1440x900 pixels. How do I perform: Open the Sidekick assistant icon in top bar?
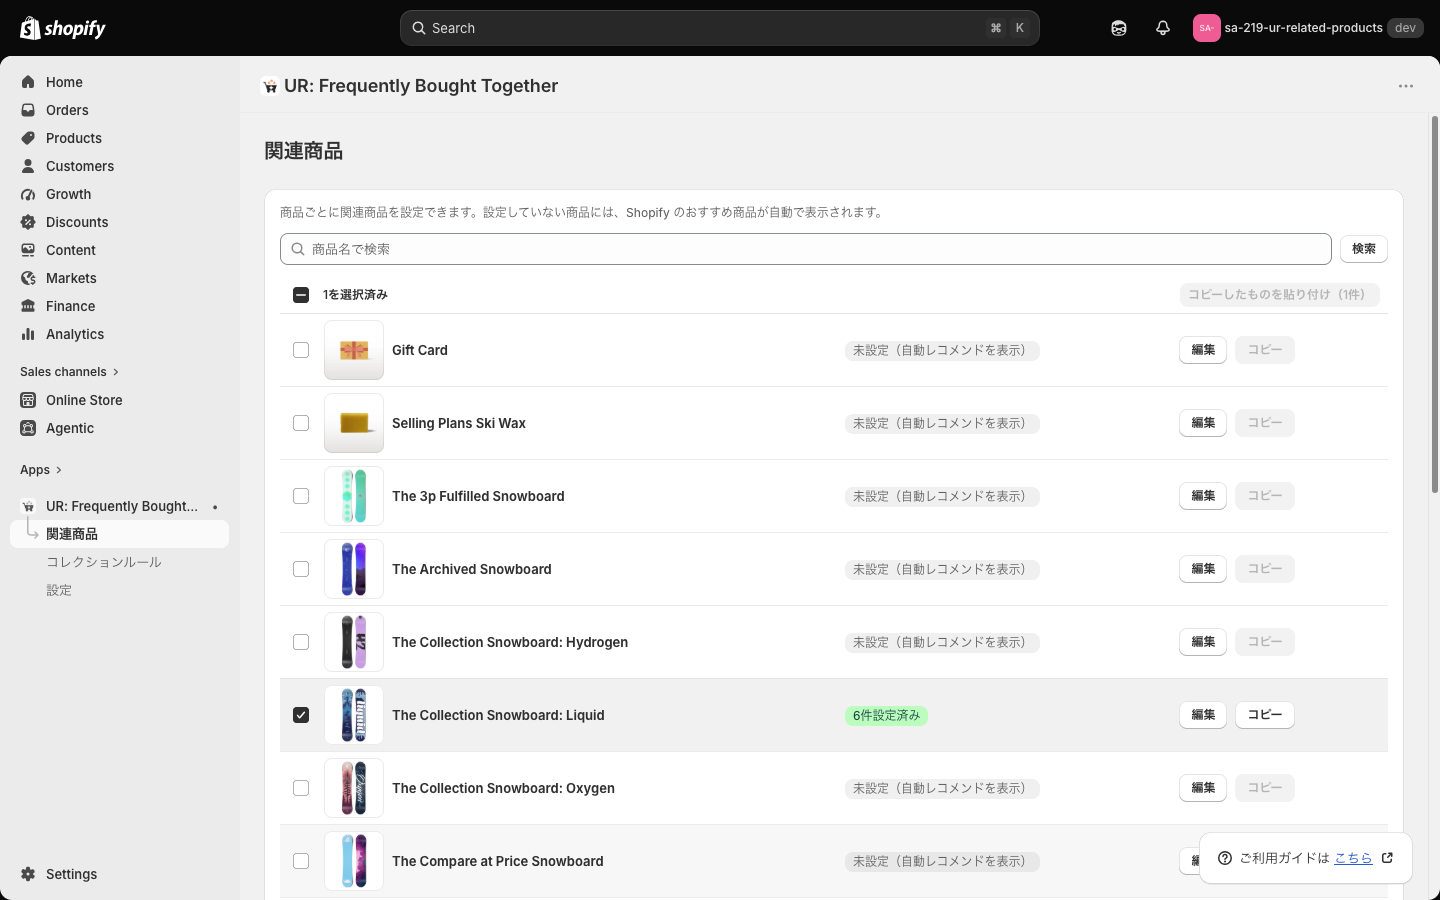coord(1119,28)
